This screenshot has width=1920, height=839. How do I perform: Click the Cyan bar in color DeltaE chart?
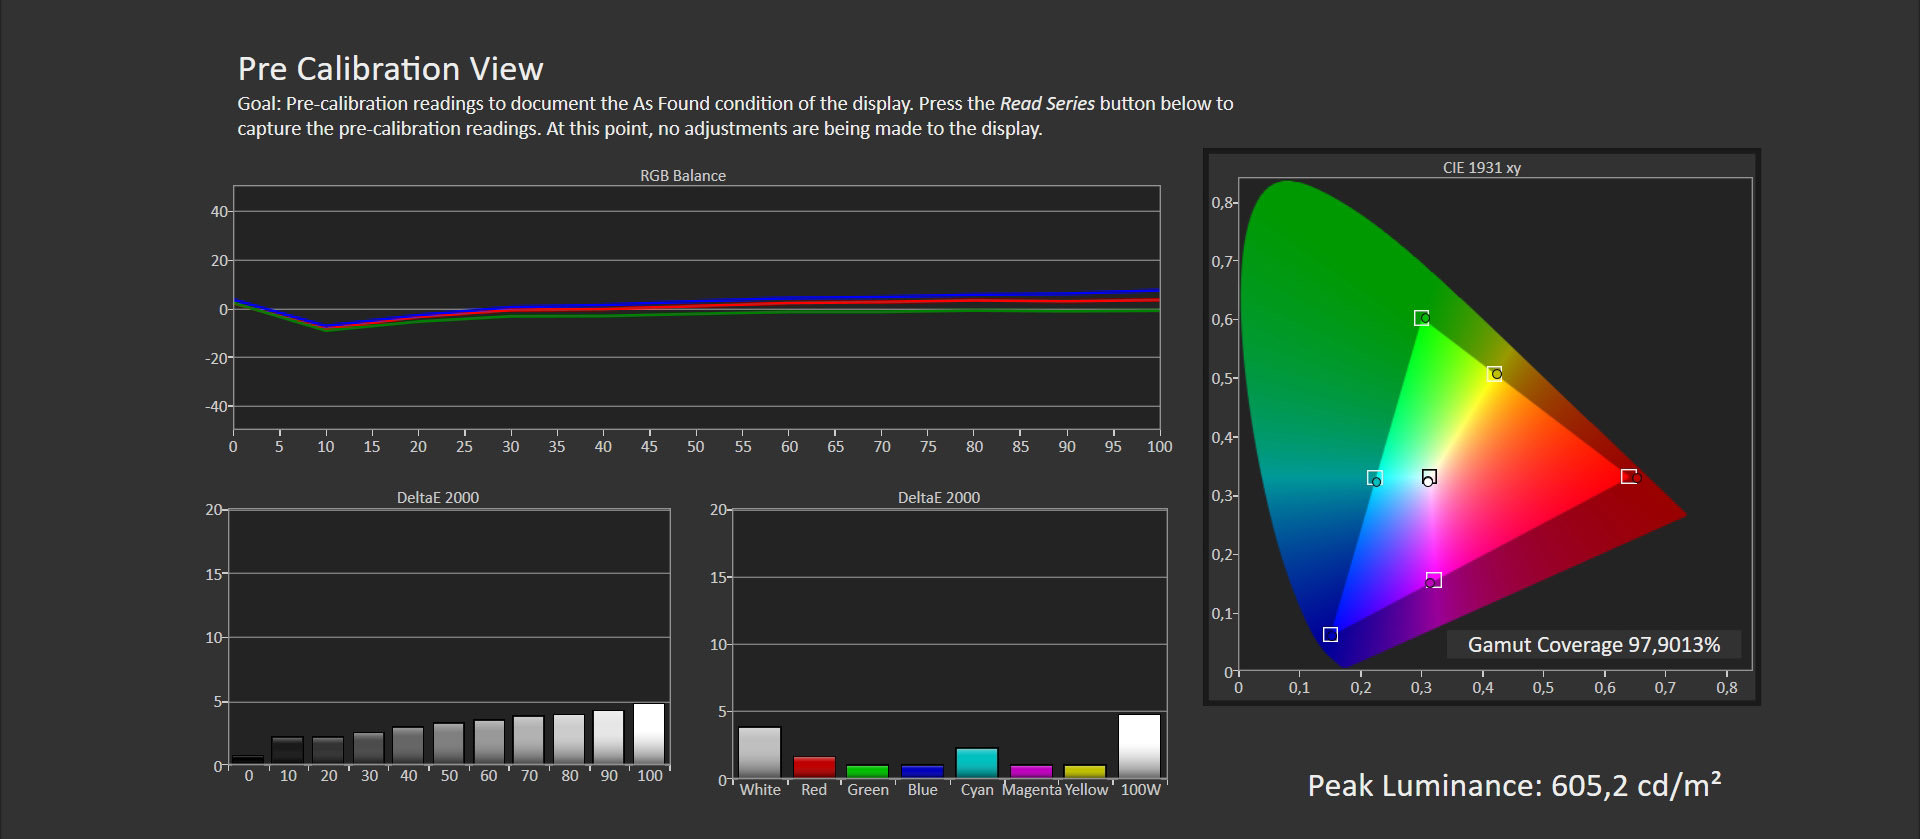pyautogui.click(x=977, y=762)
